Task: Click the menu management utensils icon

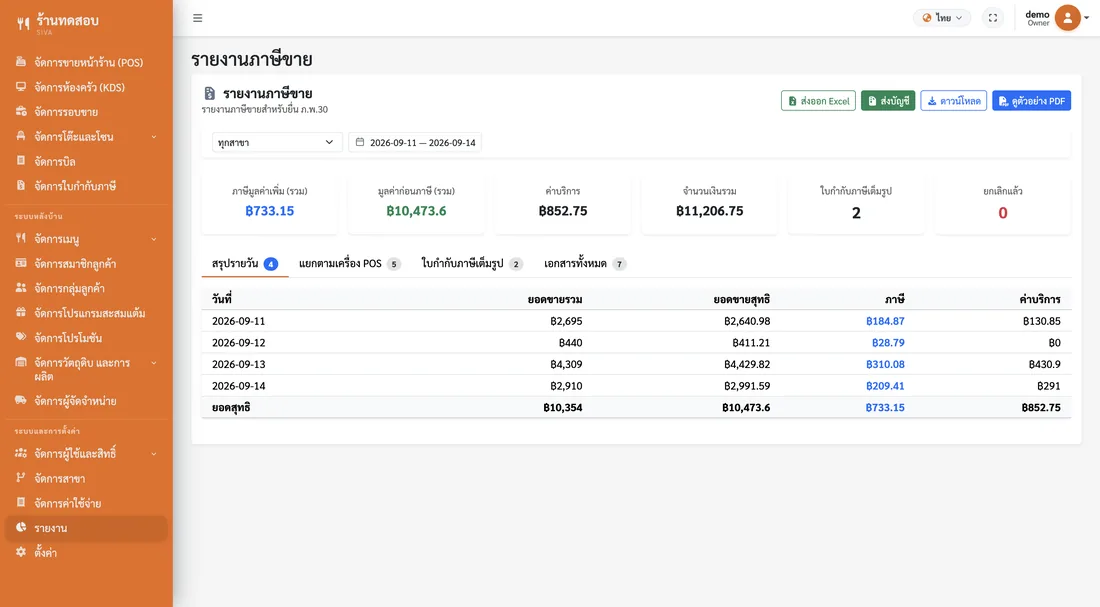Action: 21,239
